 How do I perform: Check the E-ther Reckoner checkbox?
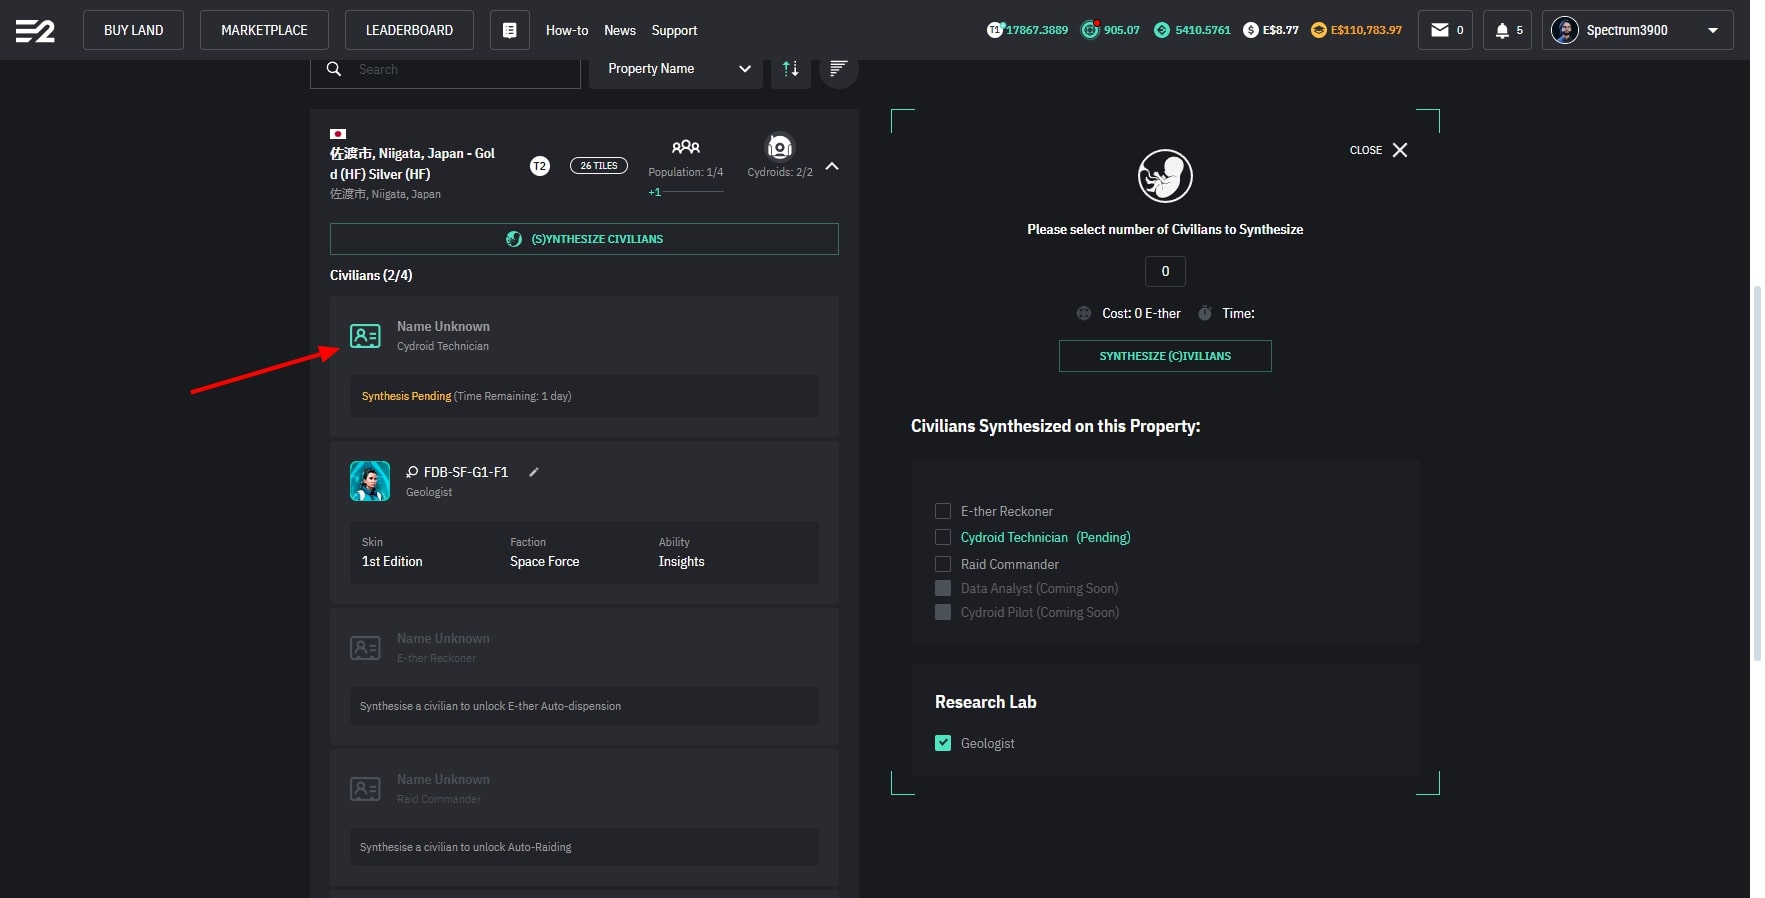[x=942, y=511]
